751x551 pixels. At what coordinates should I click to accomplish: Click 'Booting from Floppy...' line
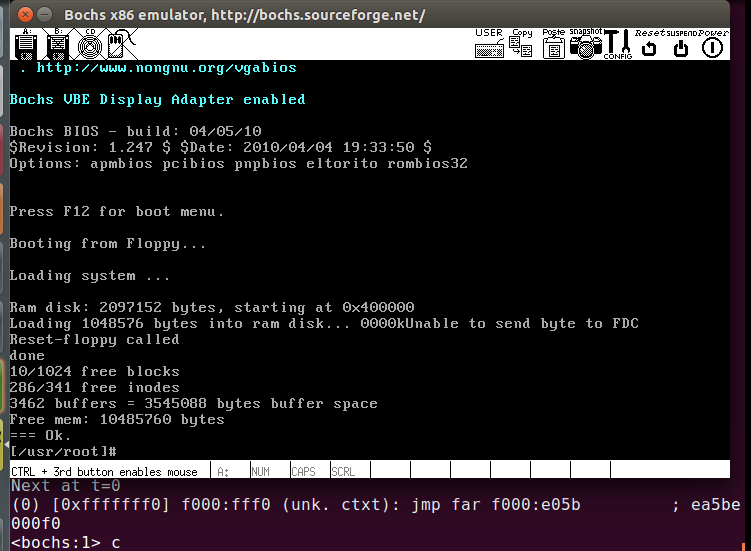(x=108, y=243)
